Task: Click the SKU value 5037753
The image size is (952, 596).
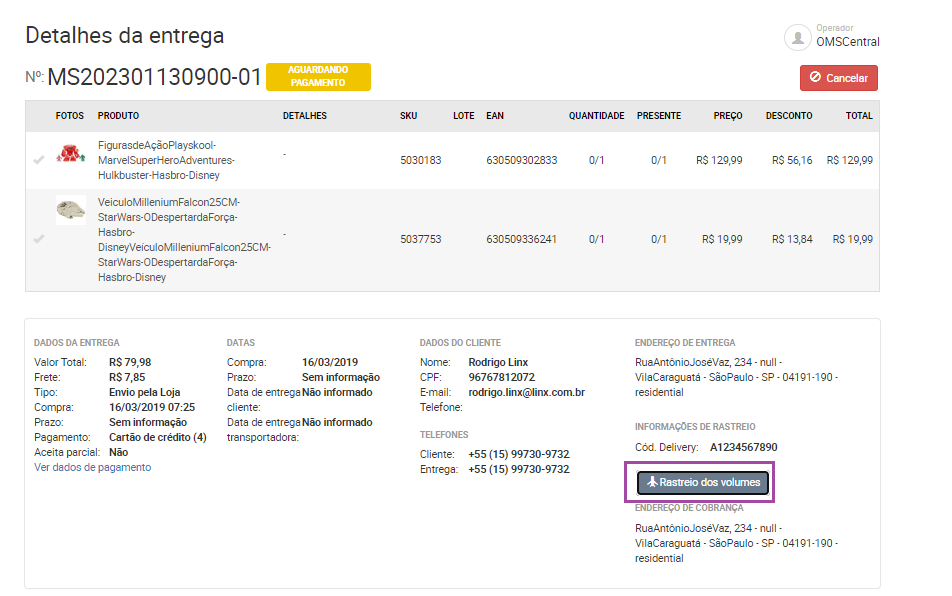Action: (x=420, y=239)
